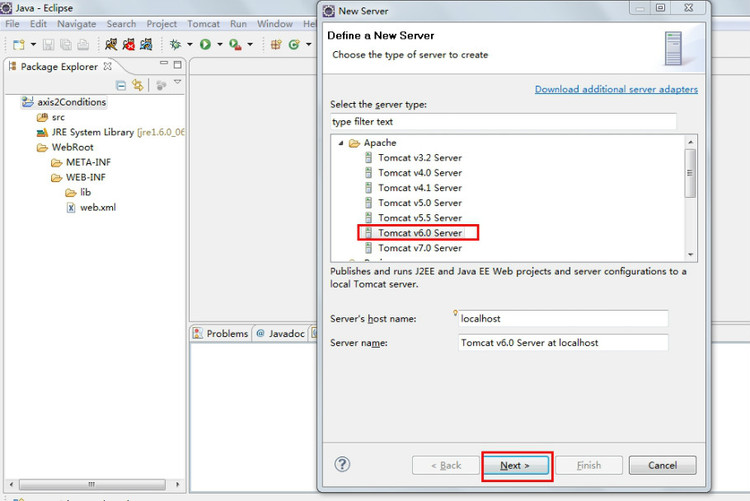Restart Tomcat using the blue cat icon
750x501 pixels.
click(146, 45)
